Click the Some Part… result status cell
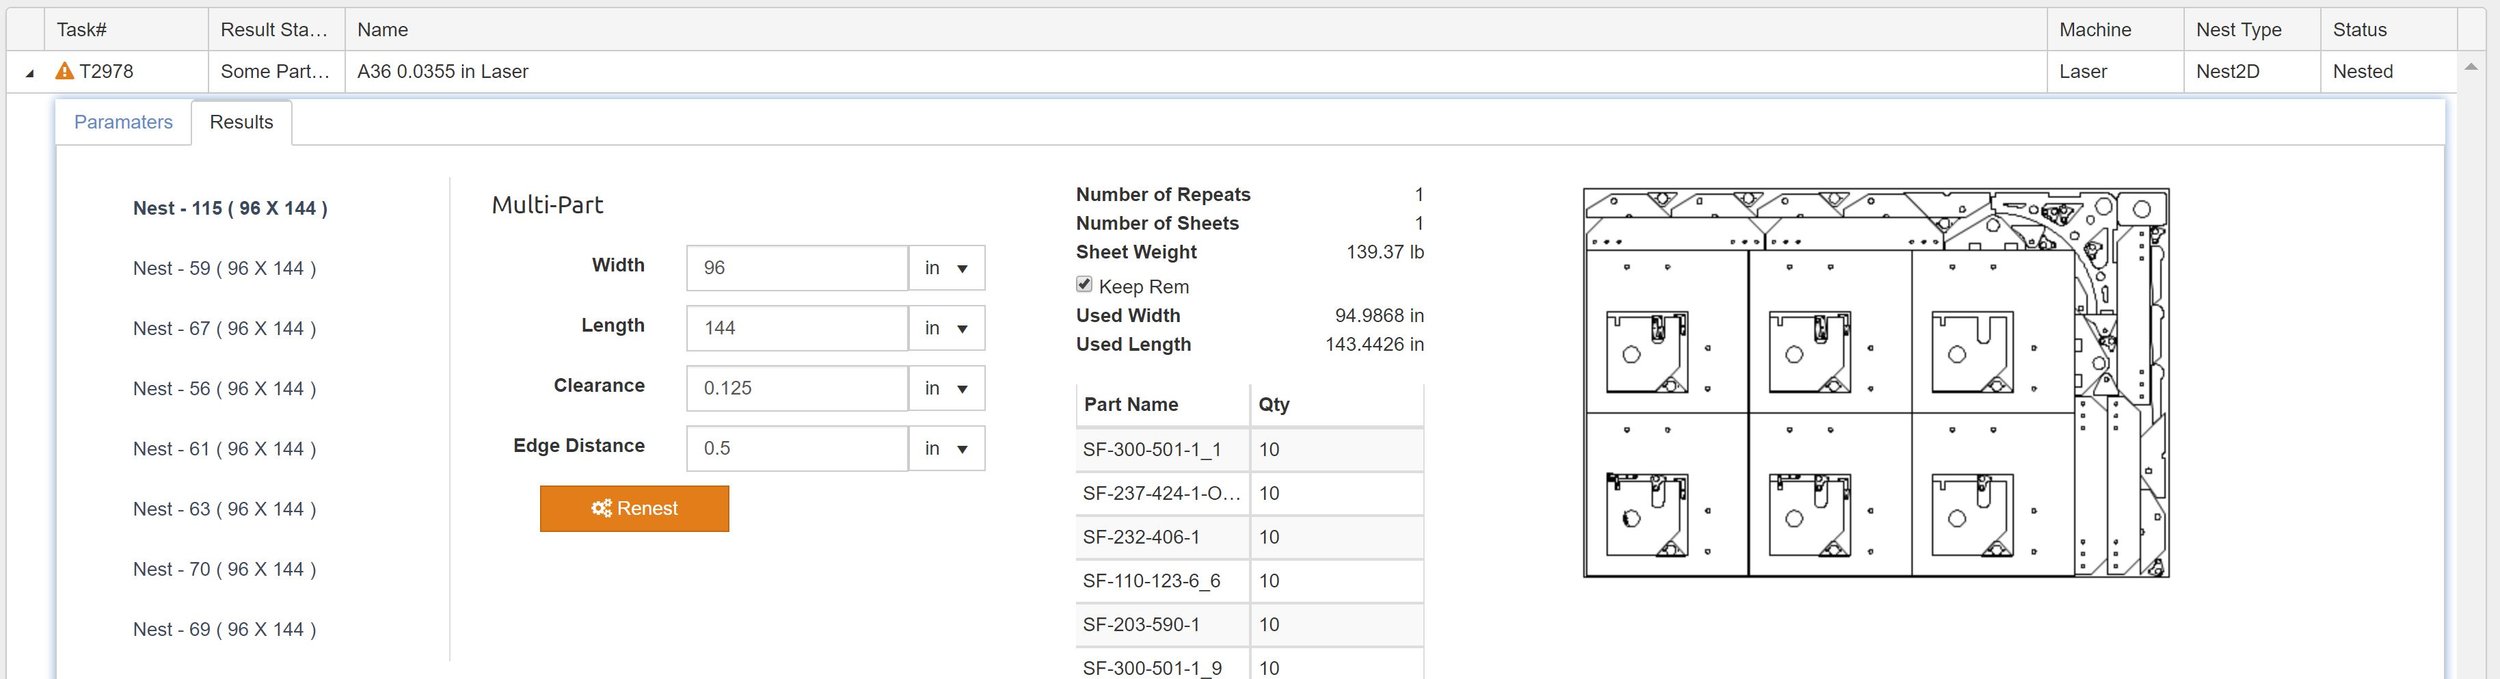The image size is (2500, 679). (x=276, y=72)
